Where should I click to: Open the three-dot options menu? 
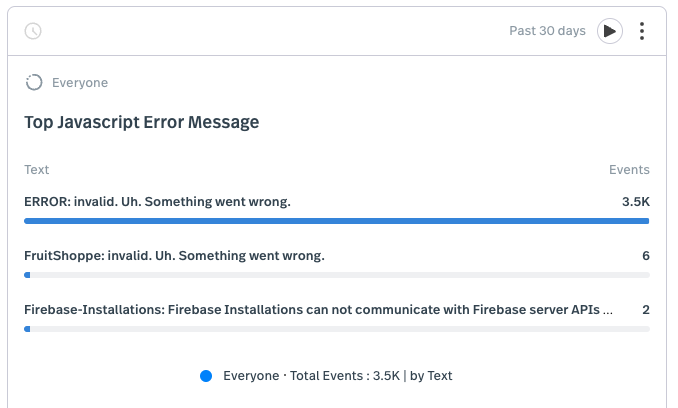(x=642, y=31)
